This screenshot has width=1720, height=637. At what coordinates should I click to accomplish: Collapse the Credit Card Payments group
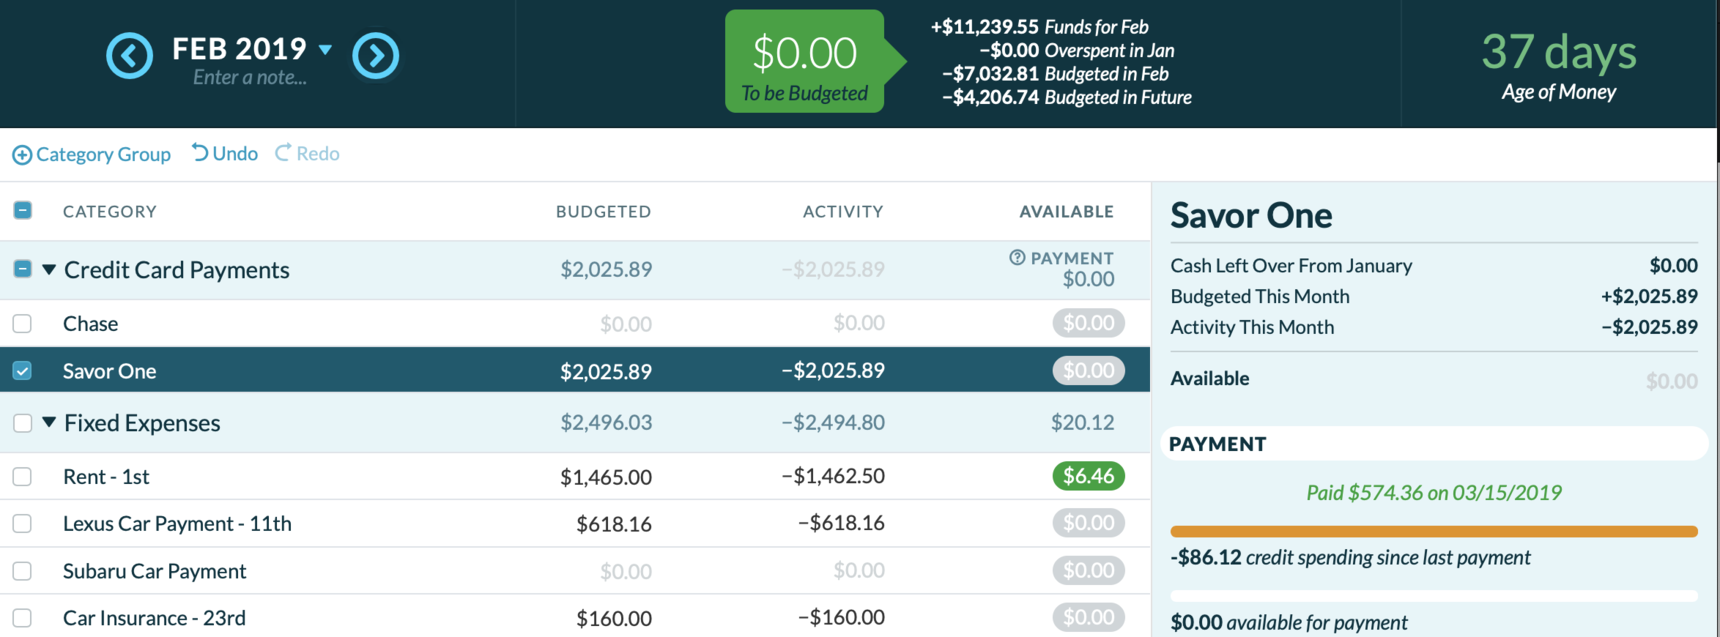49,269
